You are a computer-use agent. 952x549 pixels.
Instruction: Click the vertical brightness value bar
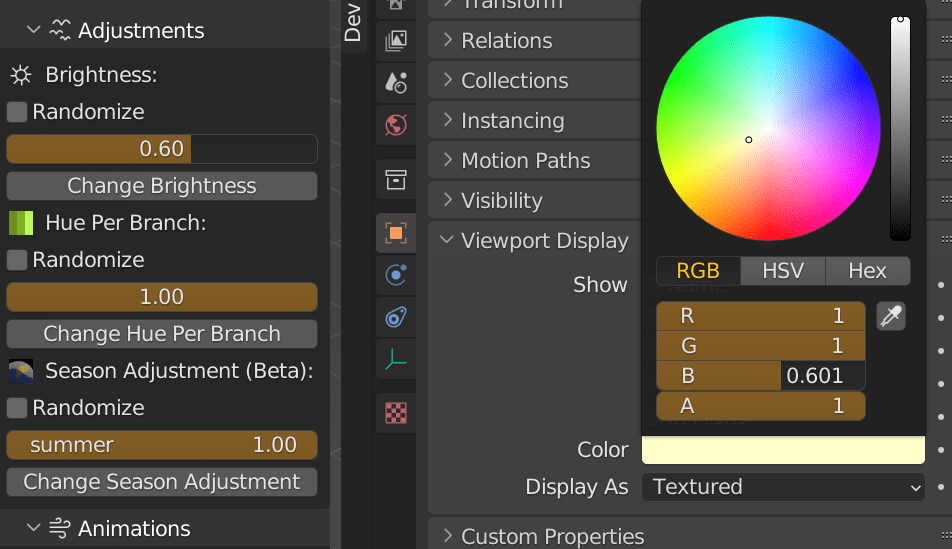900,129
